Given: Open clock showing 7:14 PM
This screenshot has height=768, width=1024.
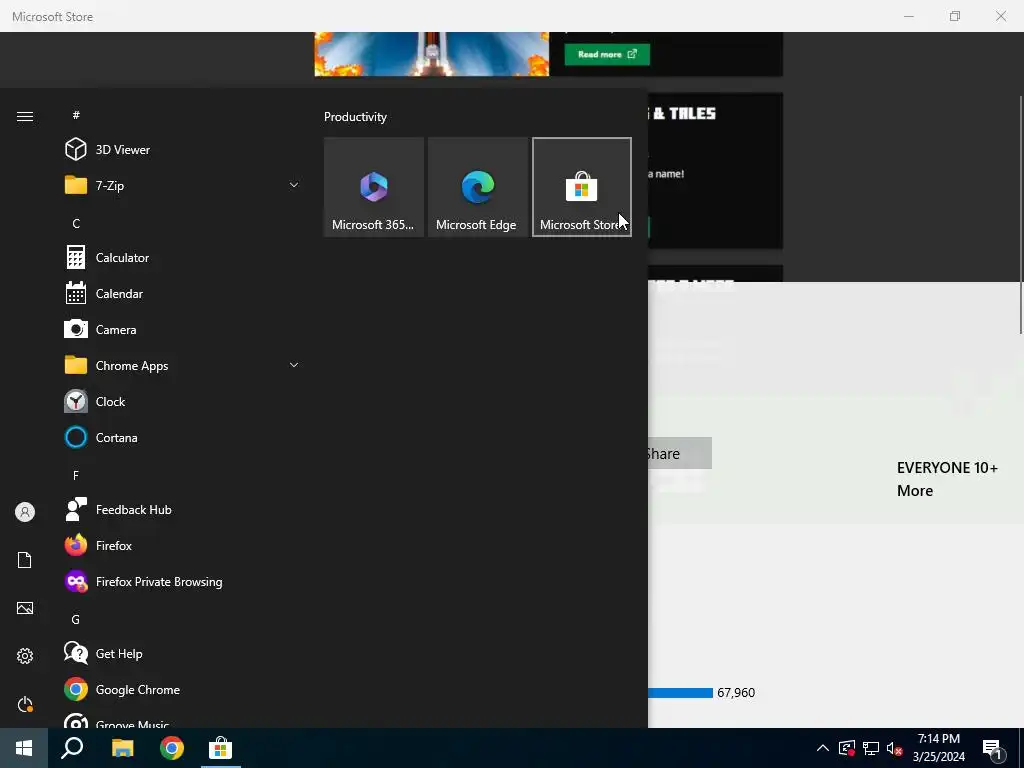Looking at the screenshot, I should point(938,748).
